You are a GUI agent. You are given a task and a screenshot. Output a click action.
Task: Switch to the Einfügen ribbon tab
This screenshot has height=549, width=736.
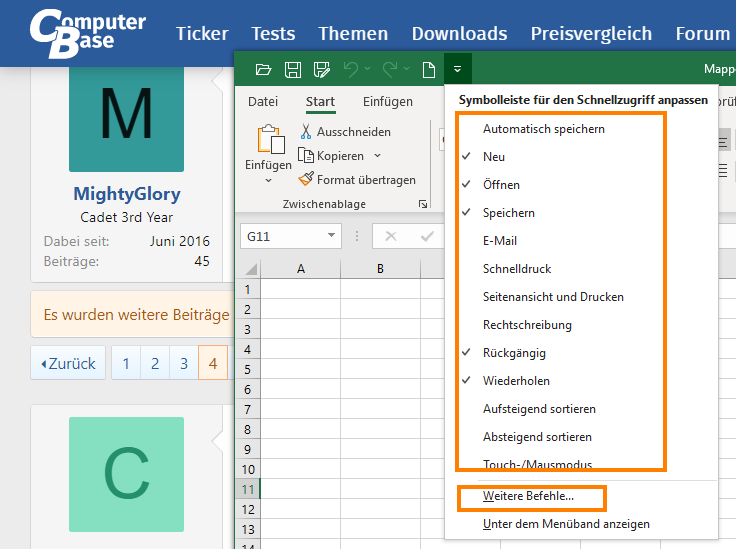coord(388,102)
